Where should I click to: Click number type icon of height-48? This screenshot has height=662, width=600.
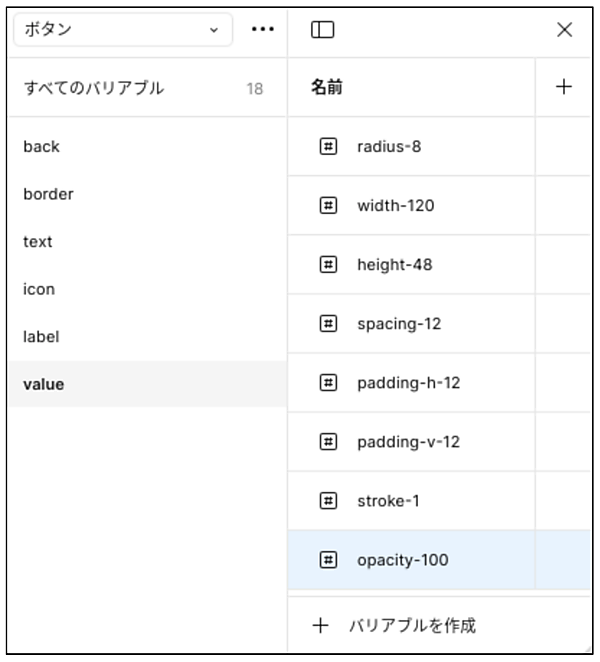[328, 265]
